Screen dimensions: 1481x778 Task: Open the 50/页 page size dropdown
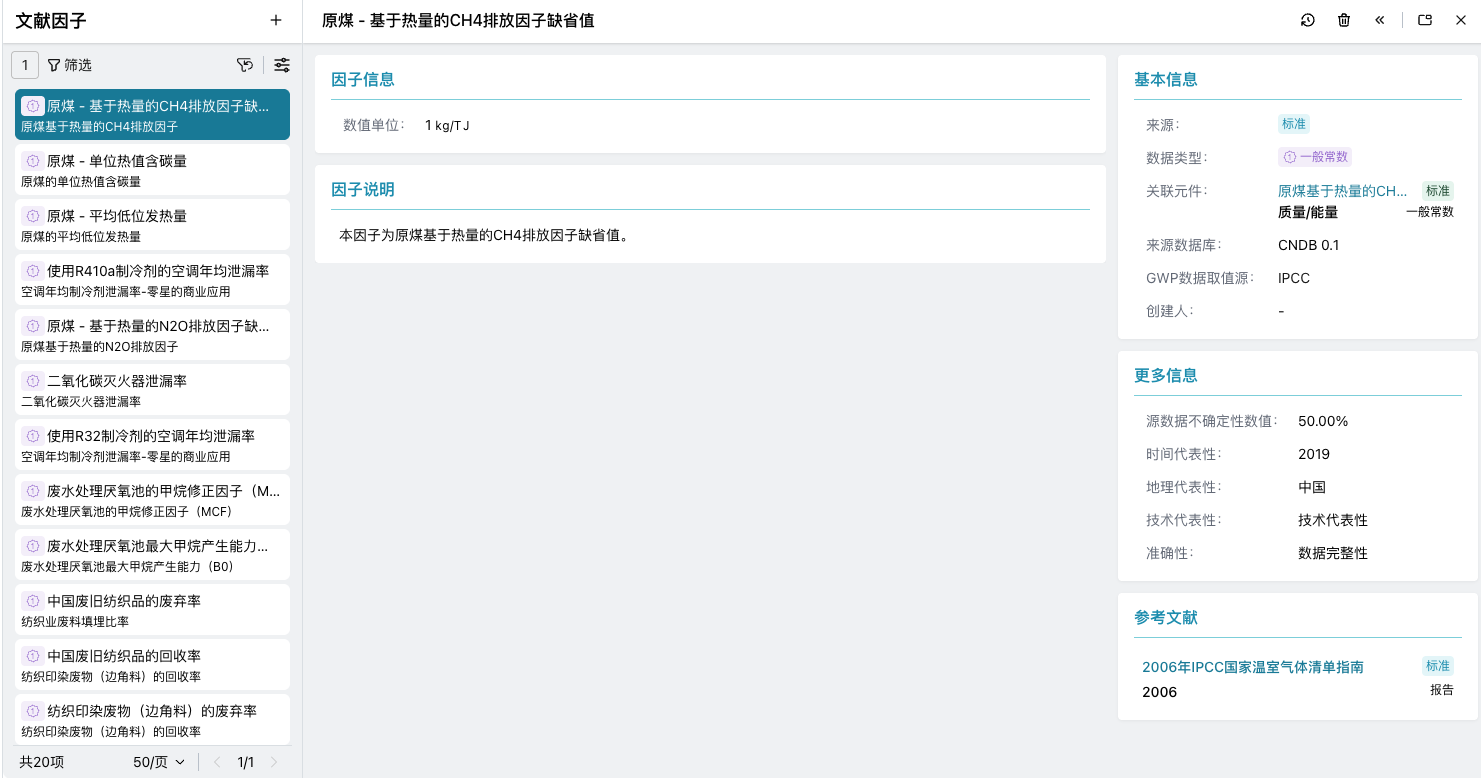tap(159, 762)
